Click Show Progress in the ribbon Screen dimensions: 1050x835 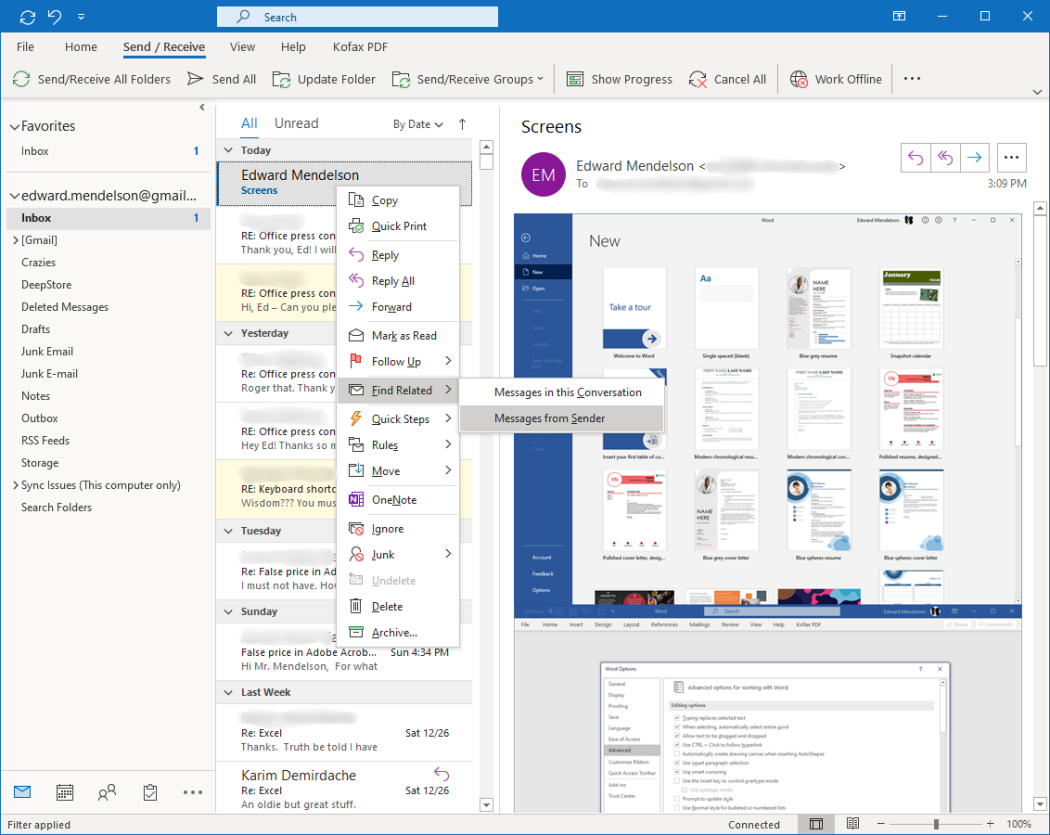(619, 79)
